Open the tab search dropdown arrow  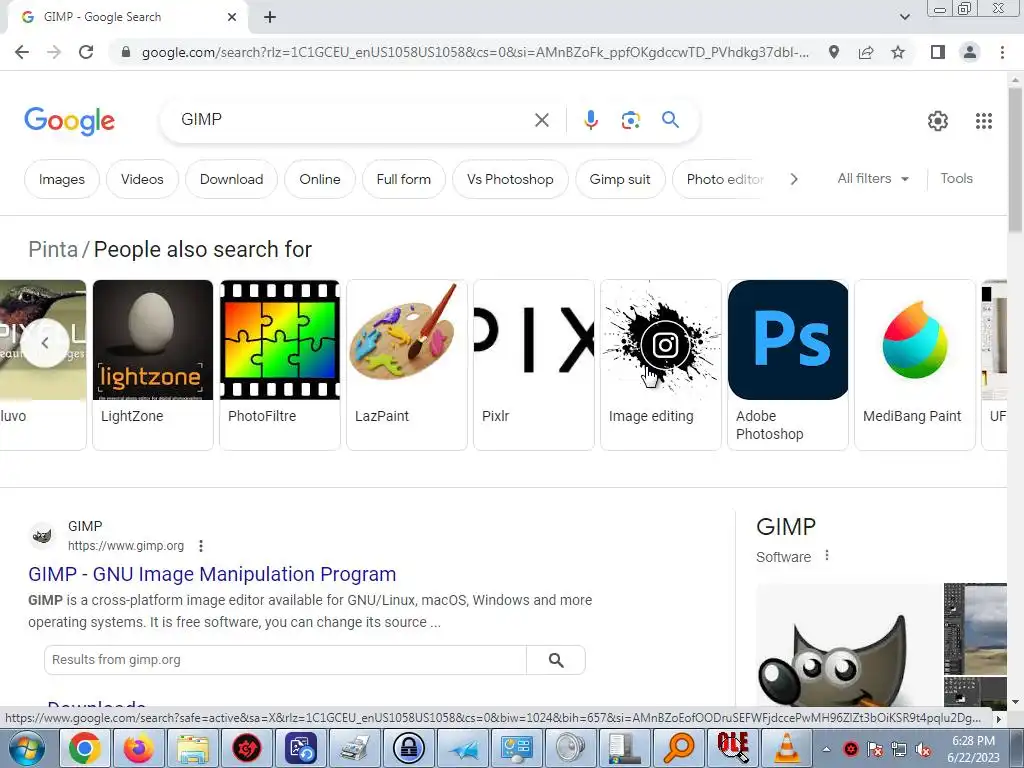tap(904, 17)
